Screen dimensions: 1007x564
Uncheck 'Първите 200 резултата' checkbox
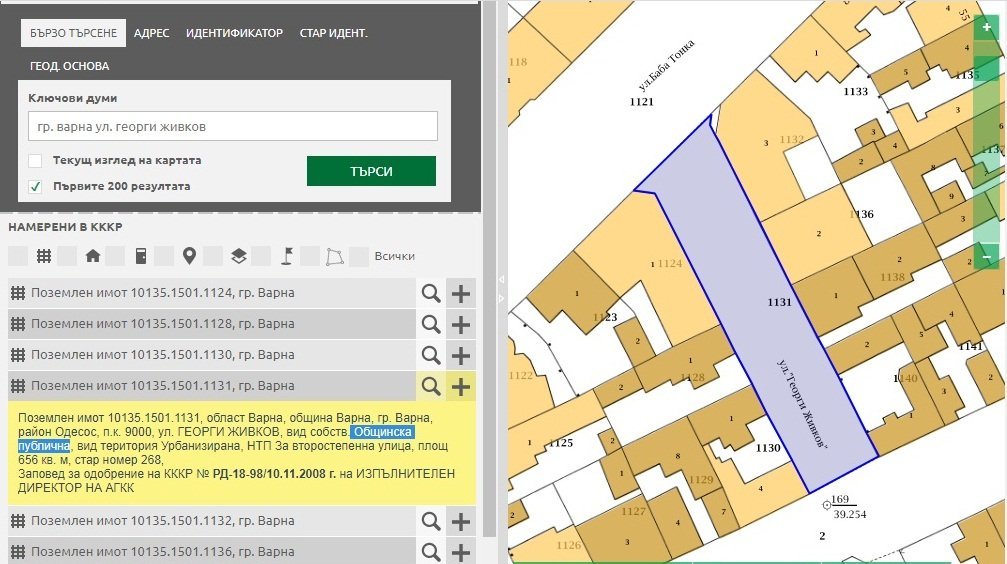[36, 186]
